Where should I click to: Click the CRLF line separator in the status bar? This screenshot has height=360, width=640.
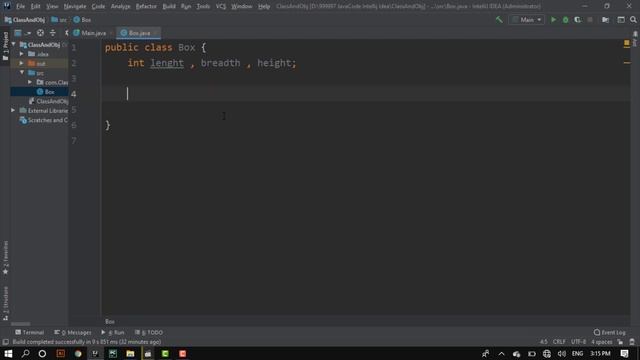[559, 342]
